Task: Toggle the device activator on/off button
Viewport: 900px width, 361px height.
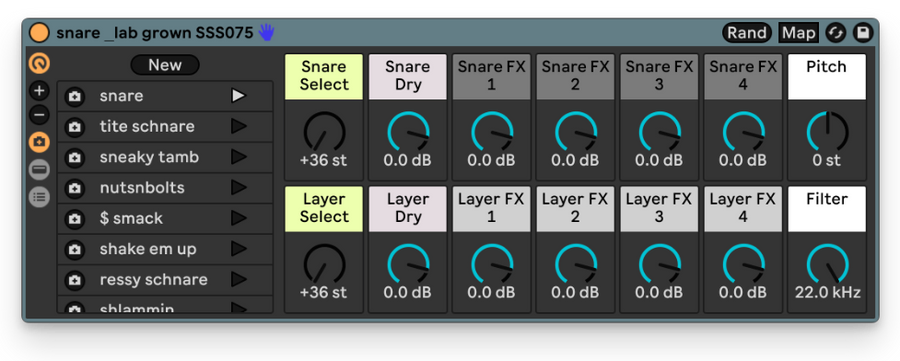Action: [40, 33]
